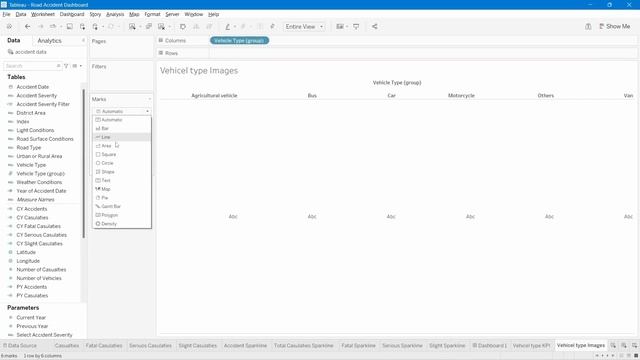Screen dimensions: 640x360
Task: Click the Share workbook icon
Action: tap(374, 27)
